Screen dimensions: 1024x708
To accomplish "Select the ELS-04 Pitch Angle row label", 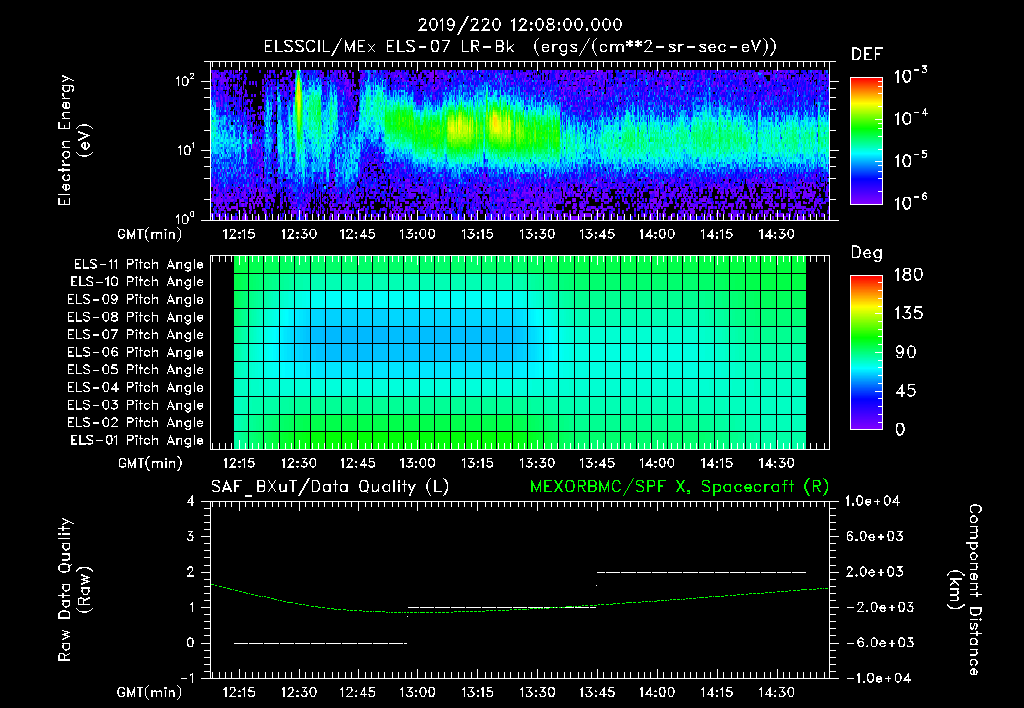I will pos(136,387).
